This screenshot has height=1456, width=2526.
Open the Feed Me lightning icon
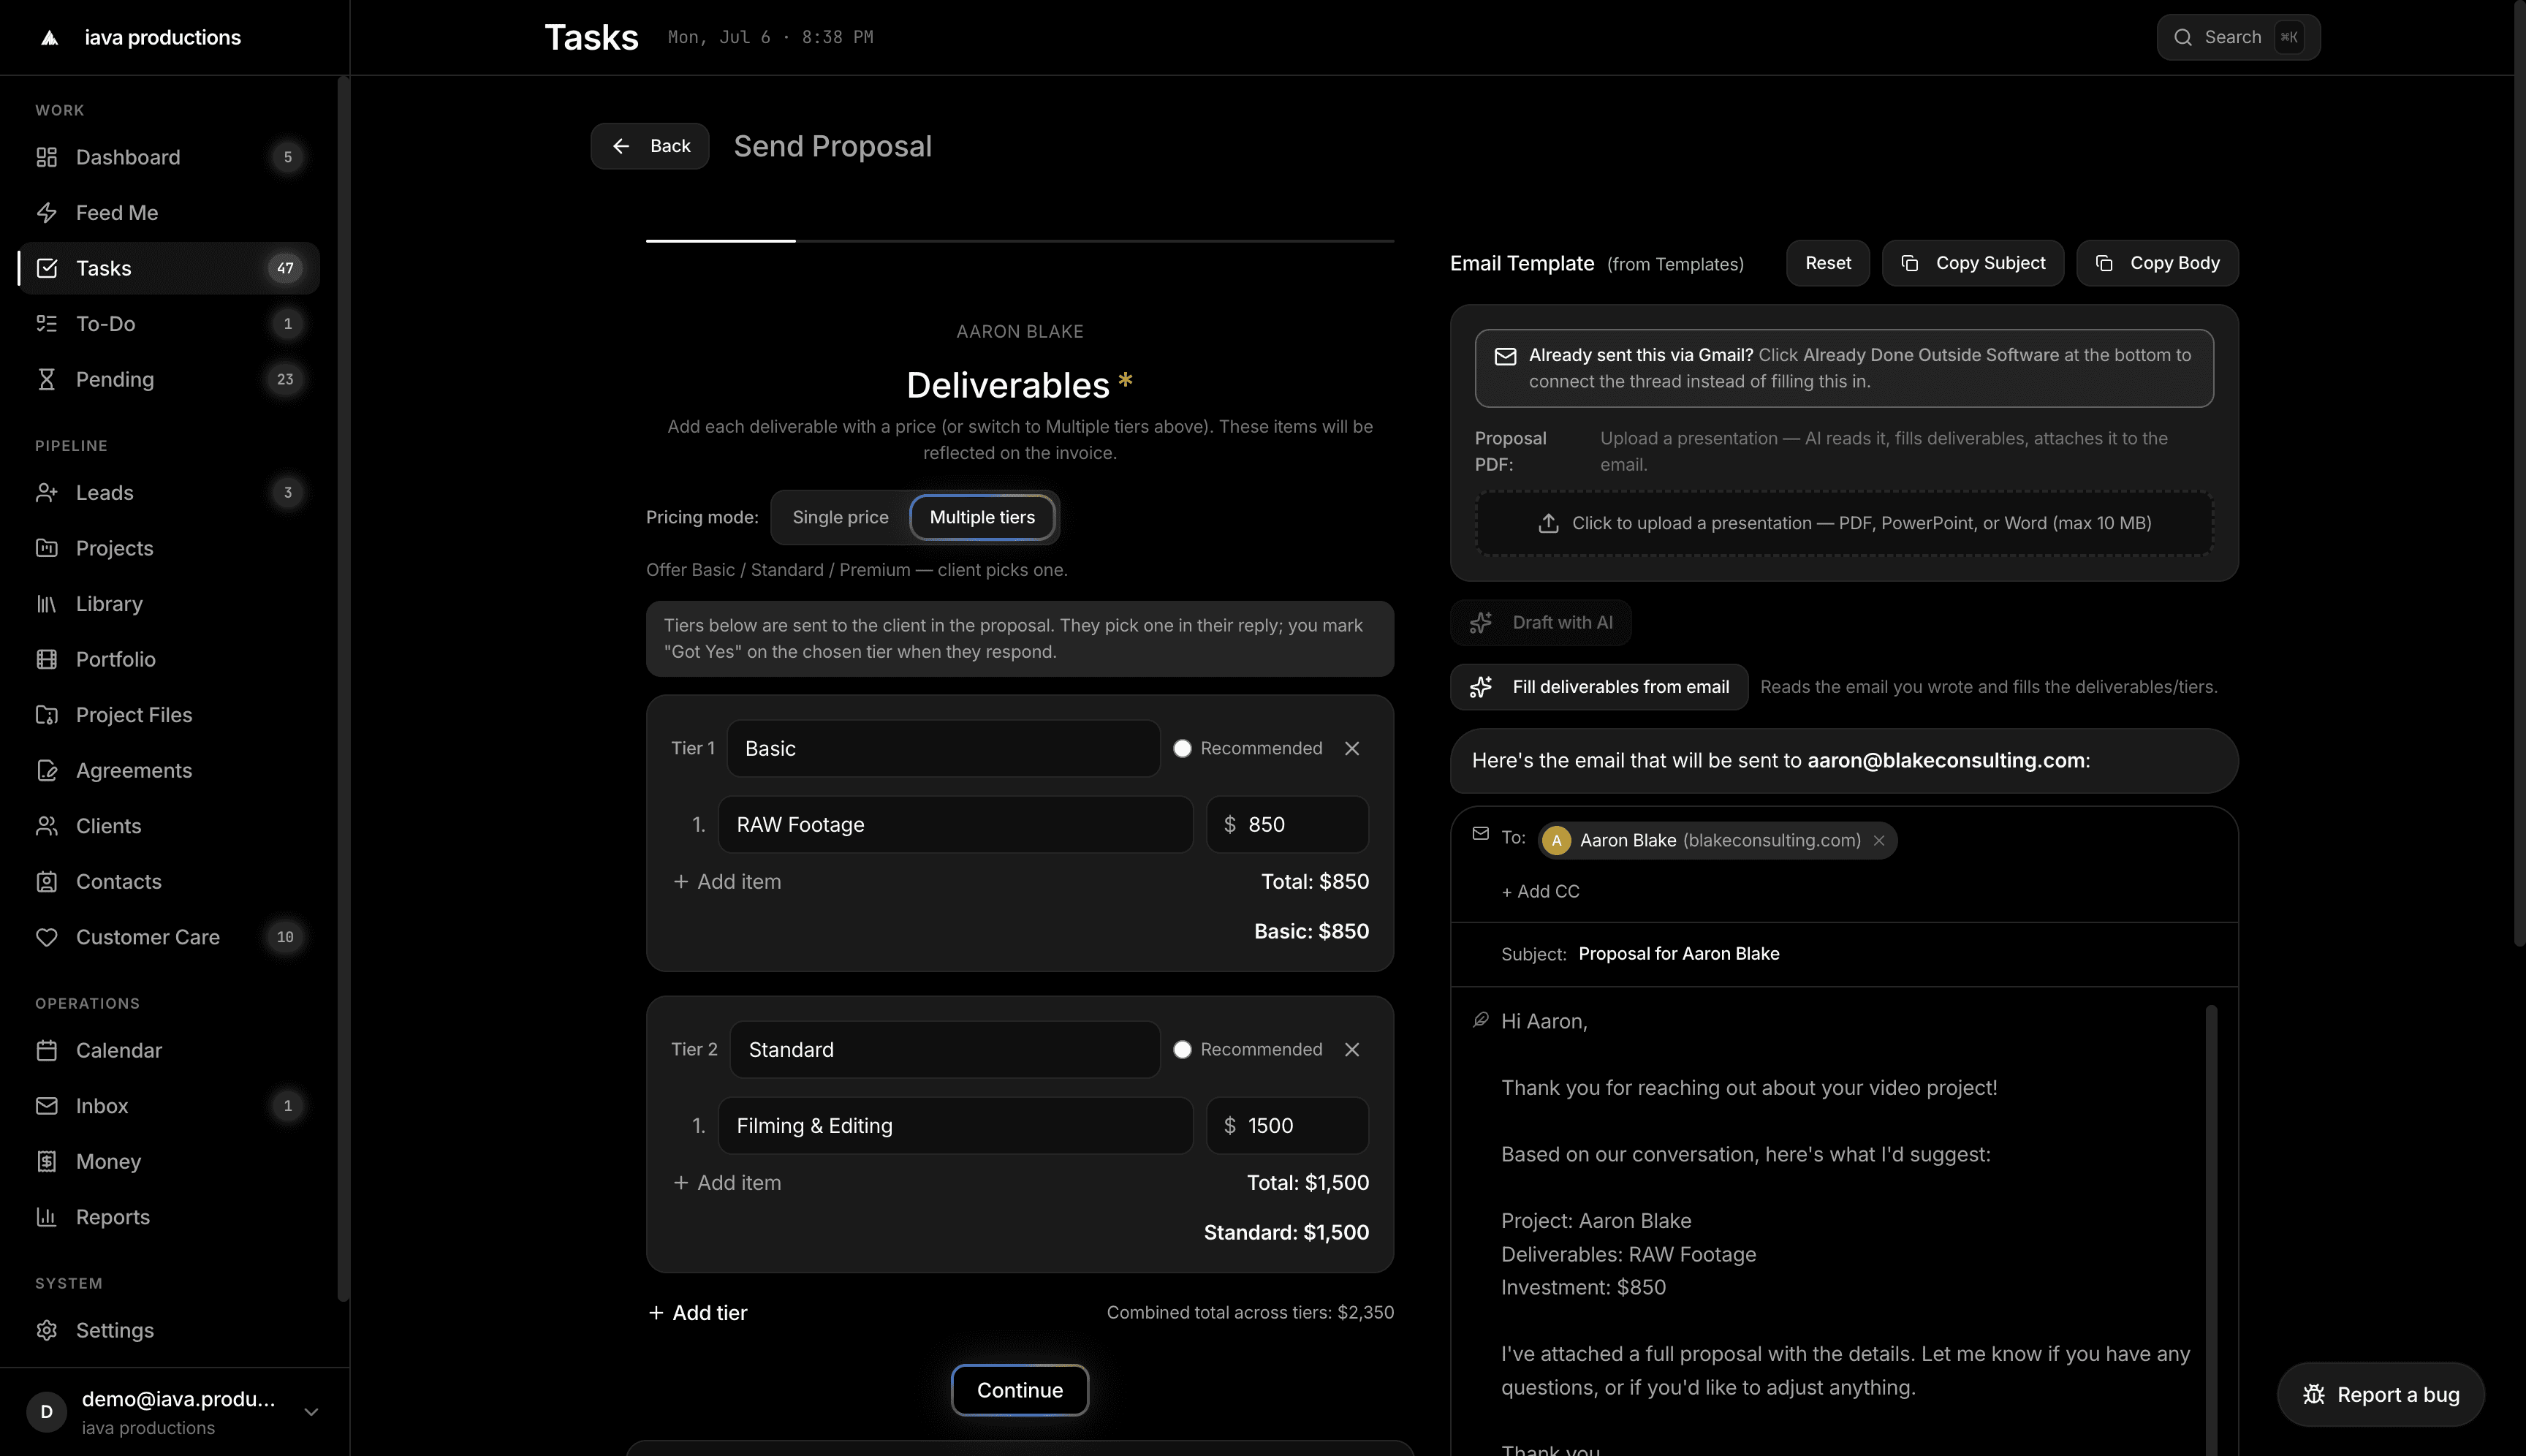(x=46, y=213)
